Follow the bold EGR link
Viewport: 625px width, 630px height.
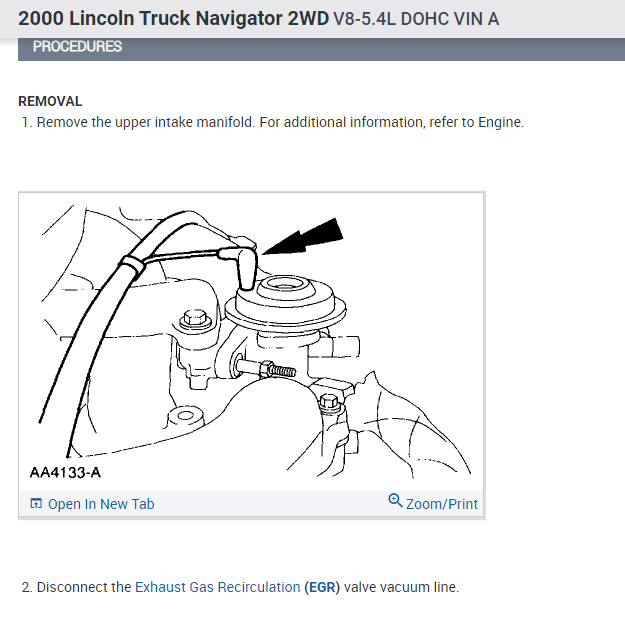click(x=322, y=587)
